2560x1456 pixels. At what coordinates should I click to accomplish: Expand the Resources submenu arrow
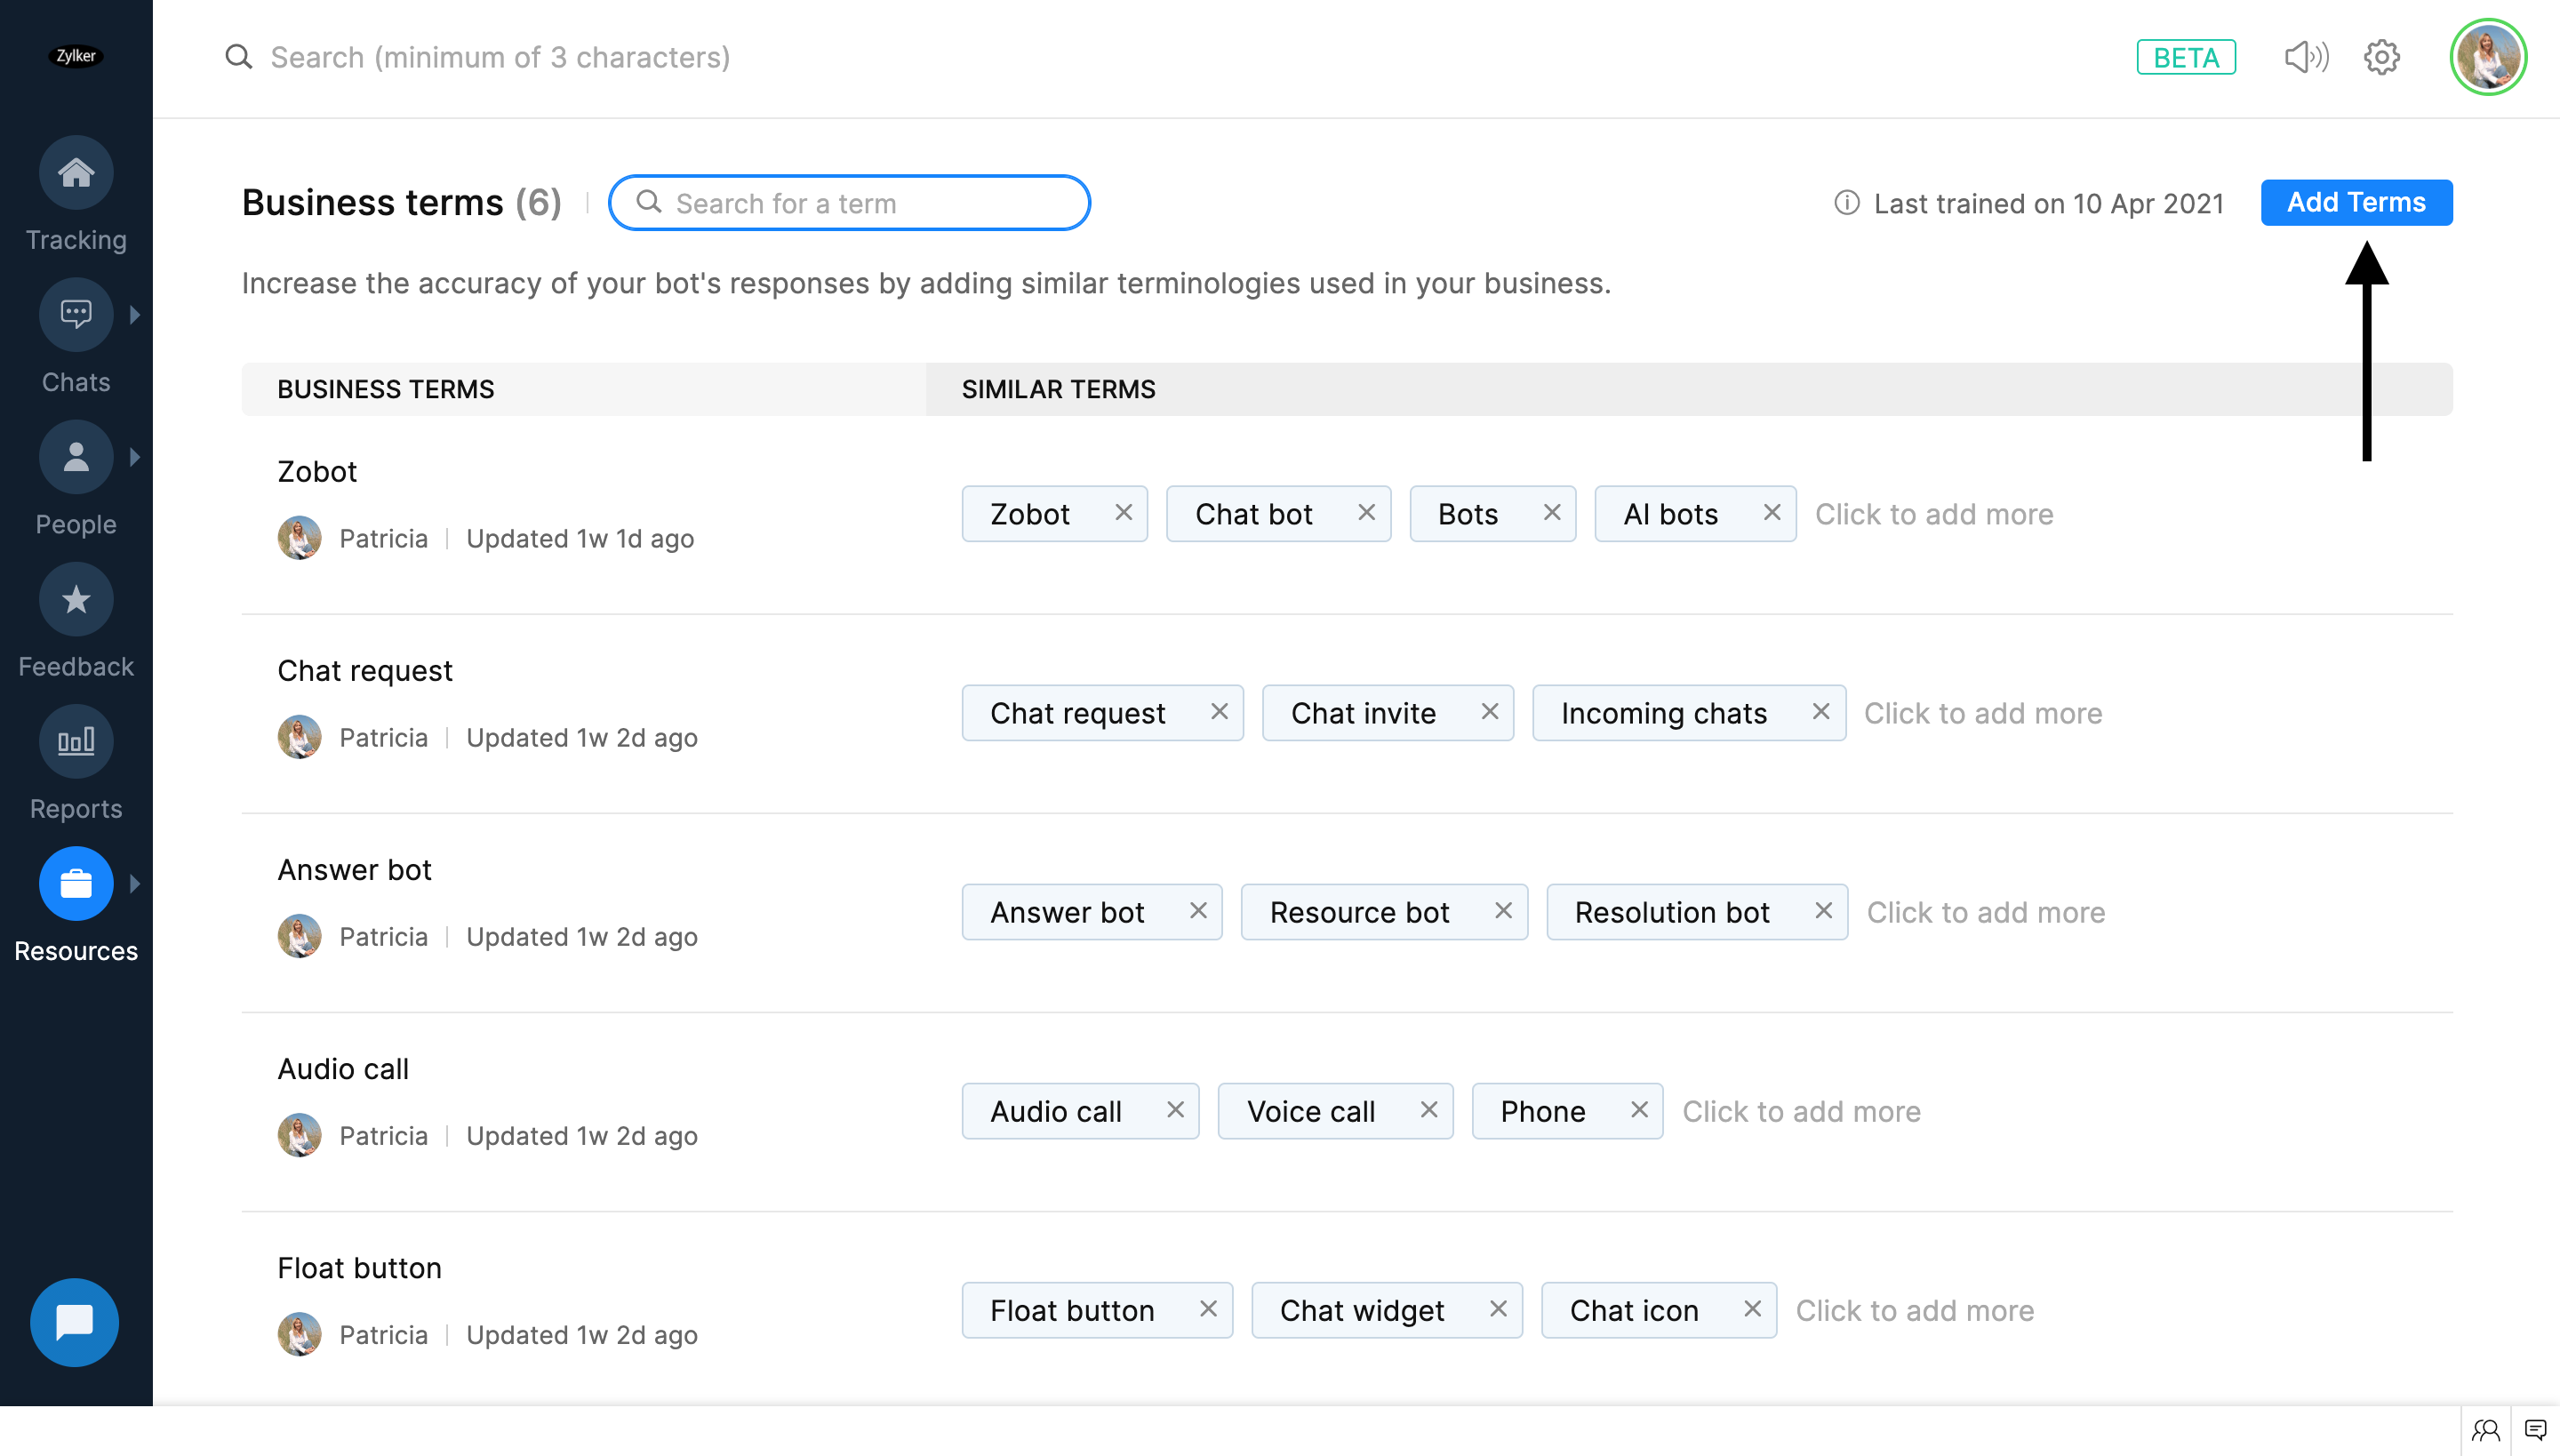click(x=135, y=884)
